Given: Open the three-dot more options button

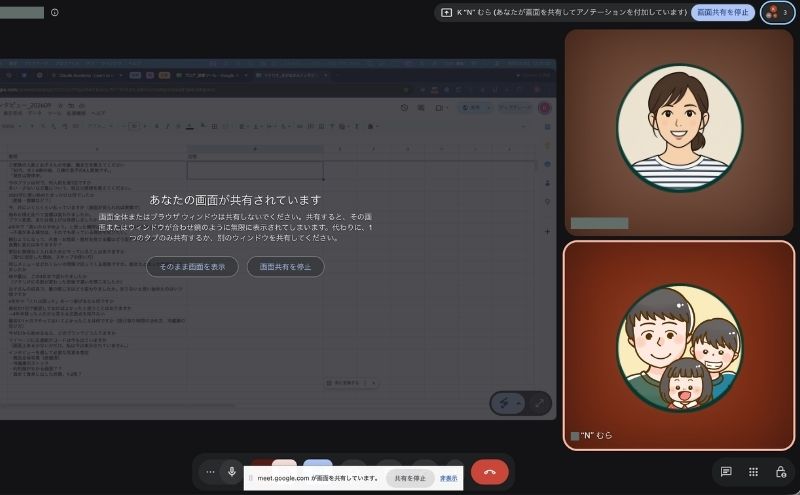Looking at the screenshot, I should click(x=210, y=472).
